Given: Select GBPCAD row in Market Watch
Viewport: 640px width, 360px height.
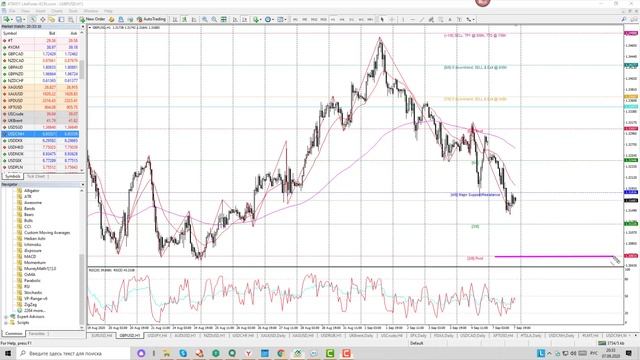Looking at the screenshot, I should click(x=41, y=54).
